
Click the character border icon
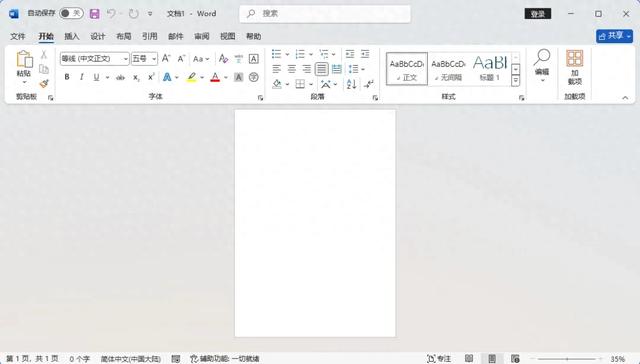point(253,59)
